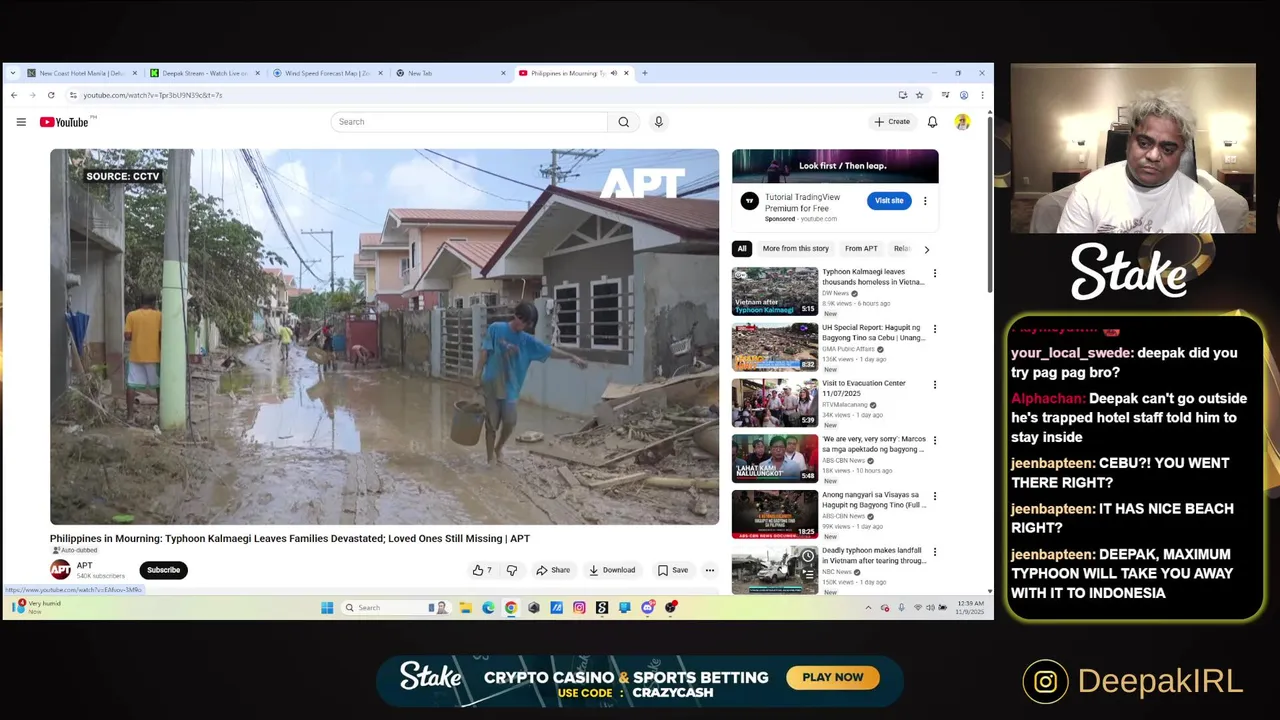Open the Windows Start menu
This screenshot has height=720, width=1280.
pyautogui.click(x=327, y=608)
